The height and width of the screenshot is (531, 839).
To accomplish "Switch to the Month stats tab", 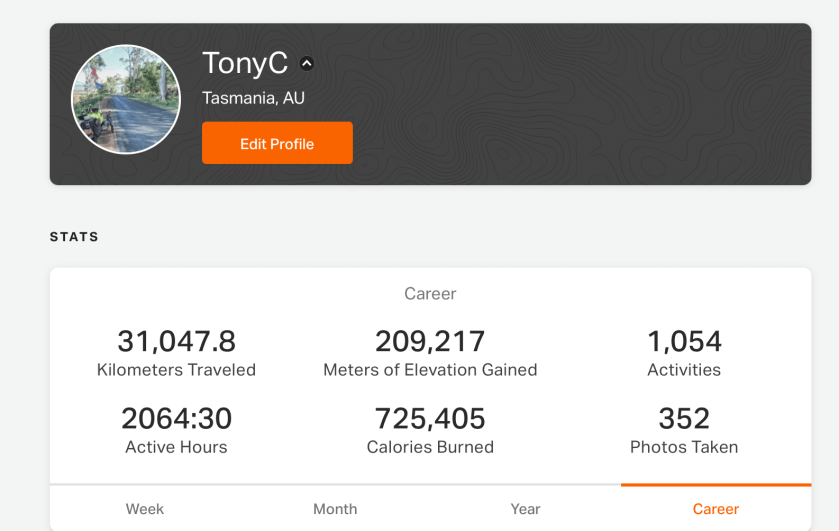I will tap(335, 509).
